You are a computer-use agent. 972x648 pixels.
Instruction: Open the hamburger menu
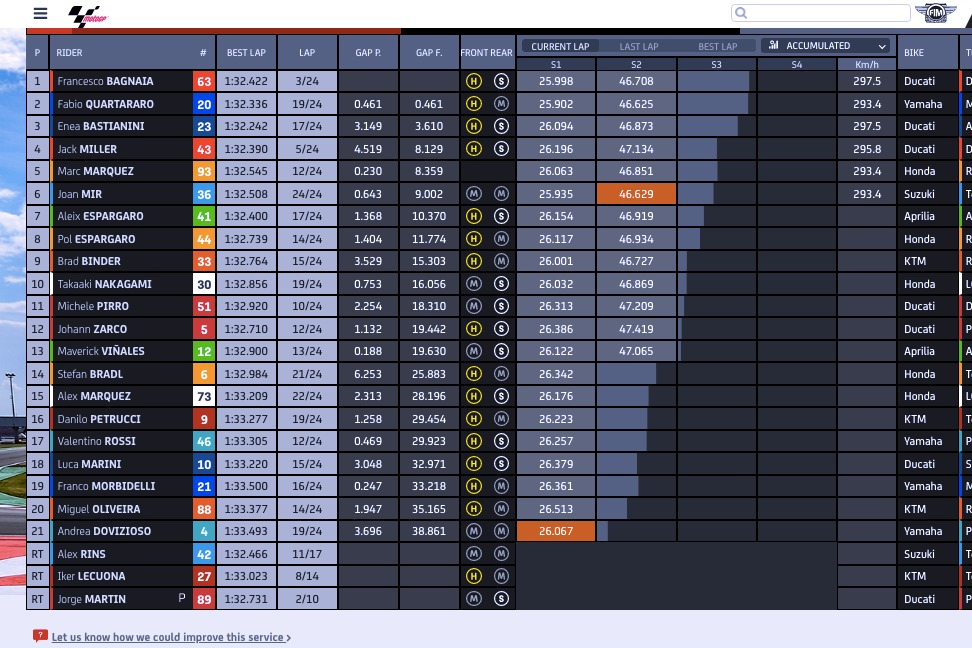[x=40, y=14]
